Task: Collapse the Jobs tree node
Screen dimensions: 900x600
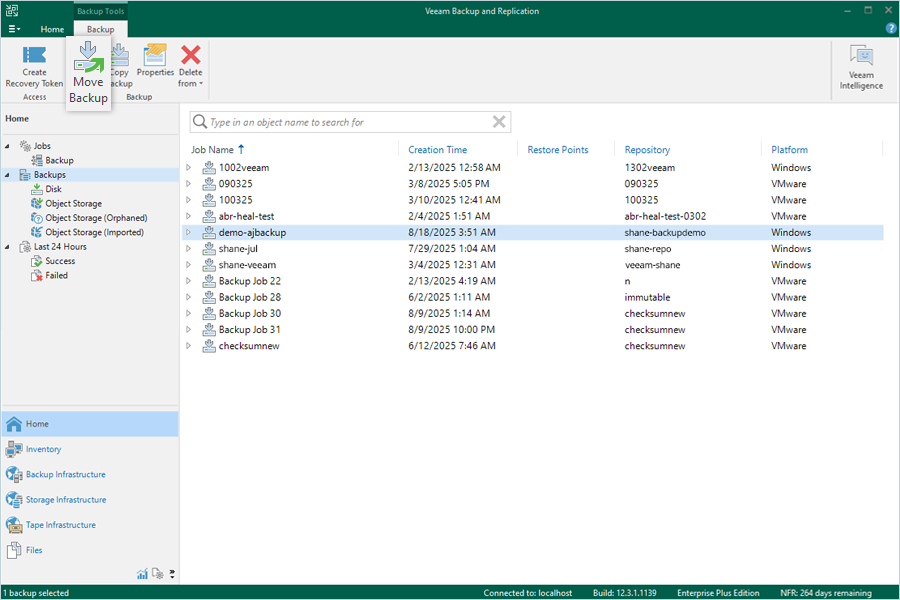Action: 7,146
